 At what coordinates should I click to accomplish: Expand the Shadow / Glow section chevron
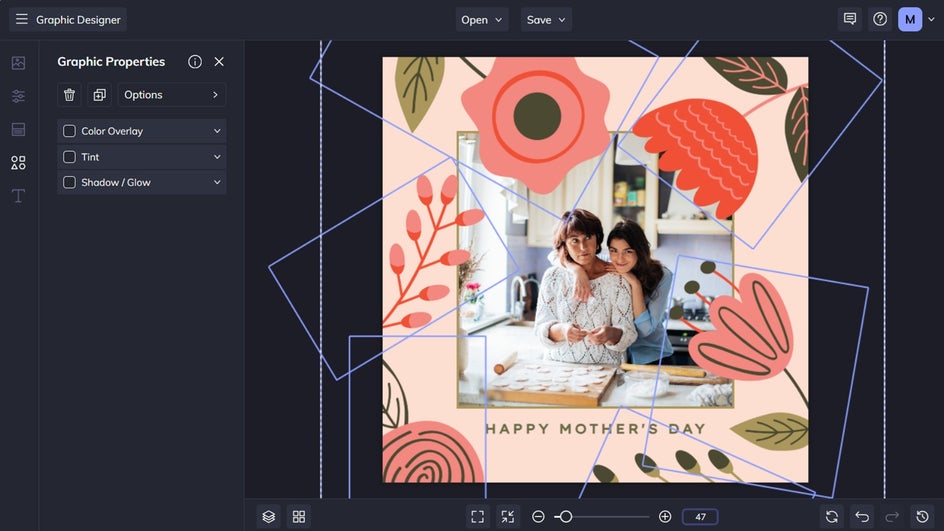pos(217,182)
